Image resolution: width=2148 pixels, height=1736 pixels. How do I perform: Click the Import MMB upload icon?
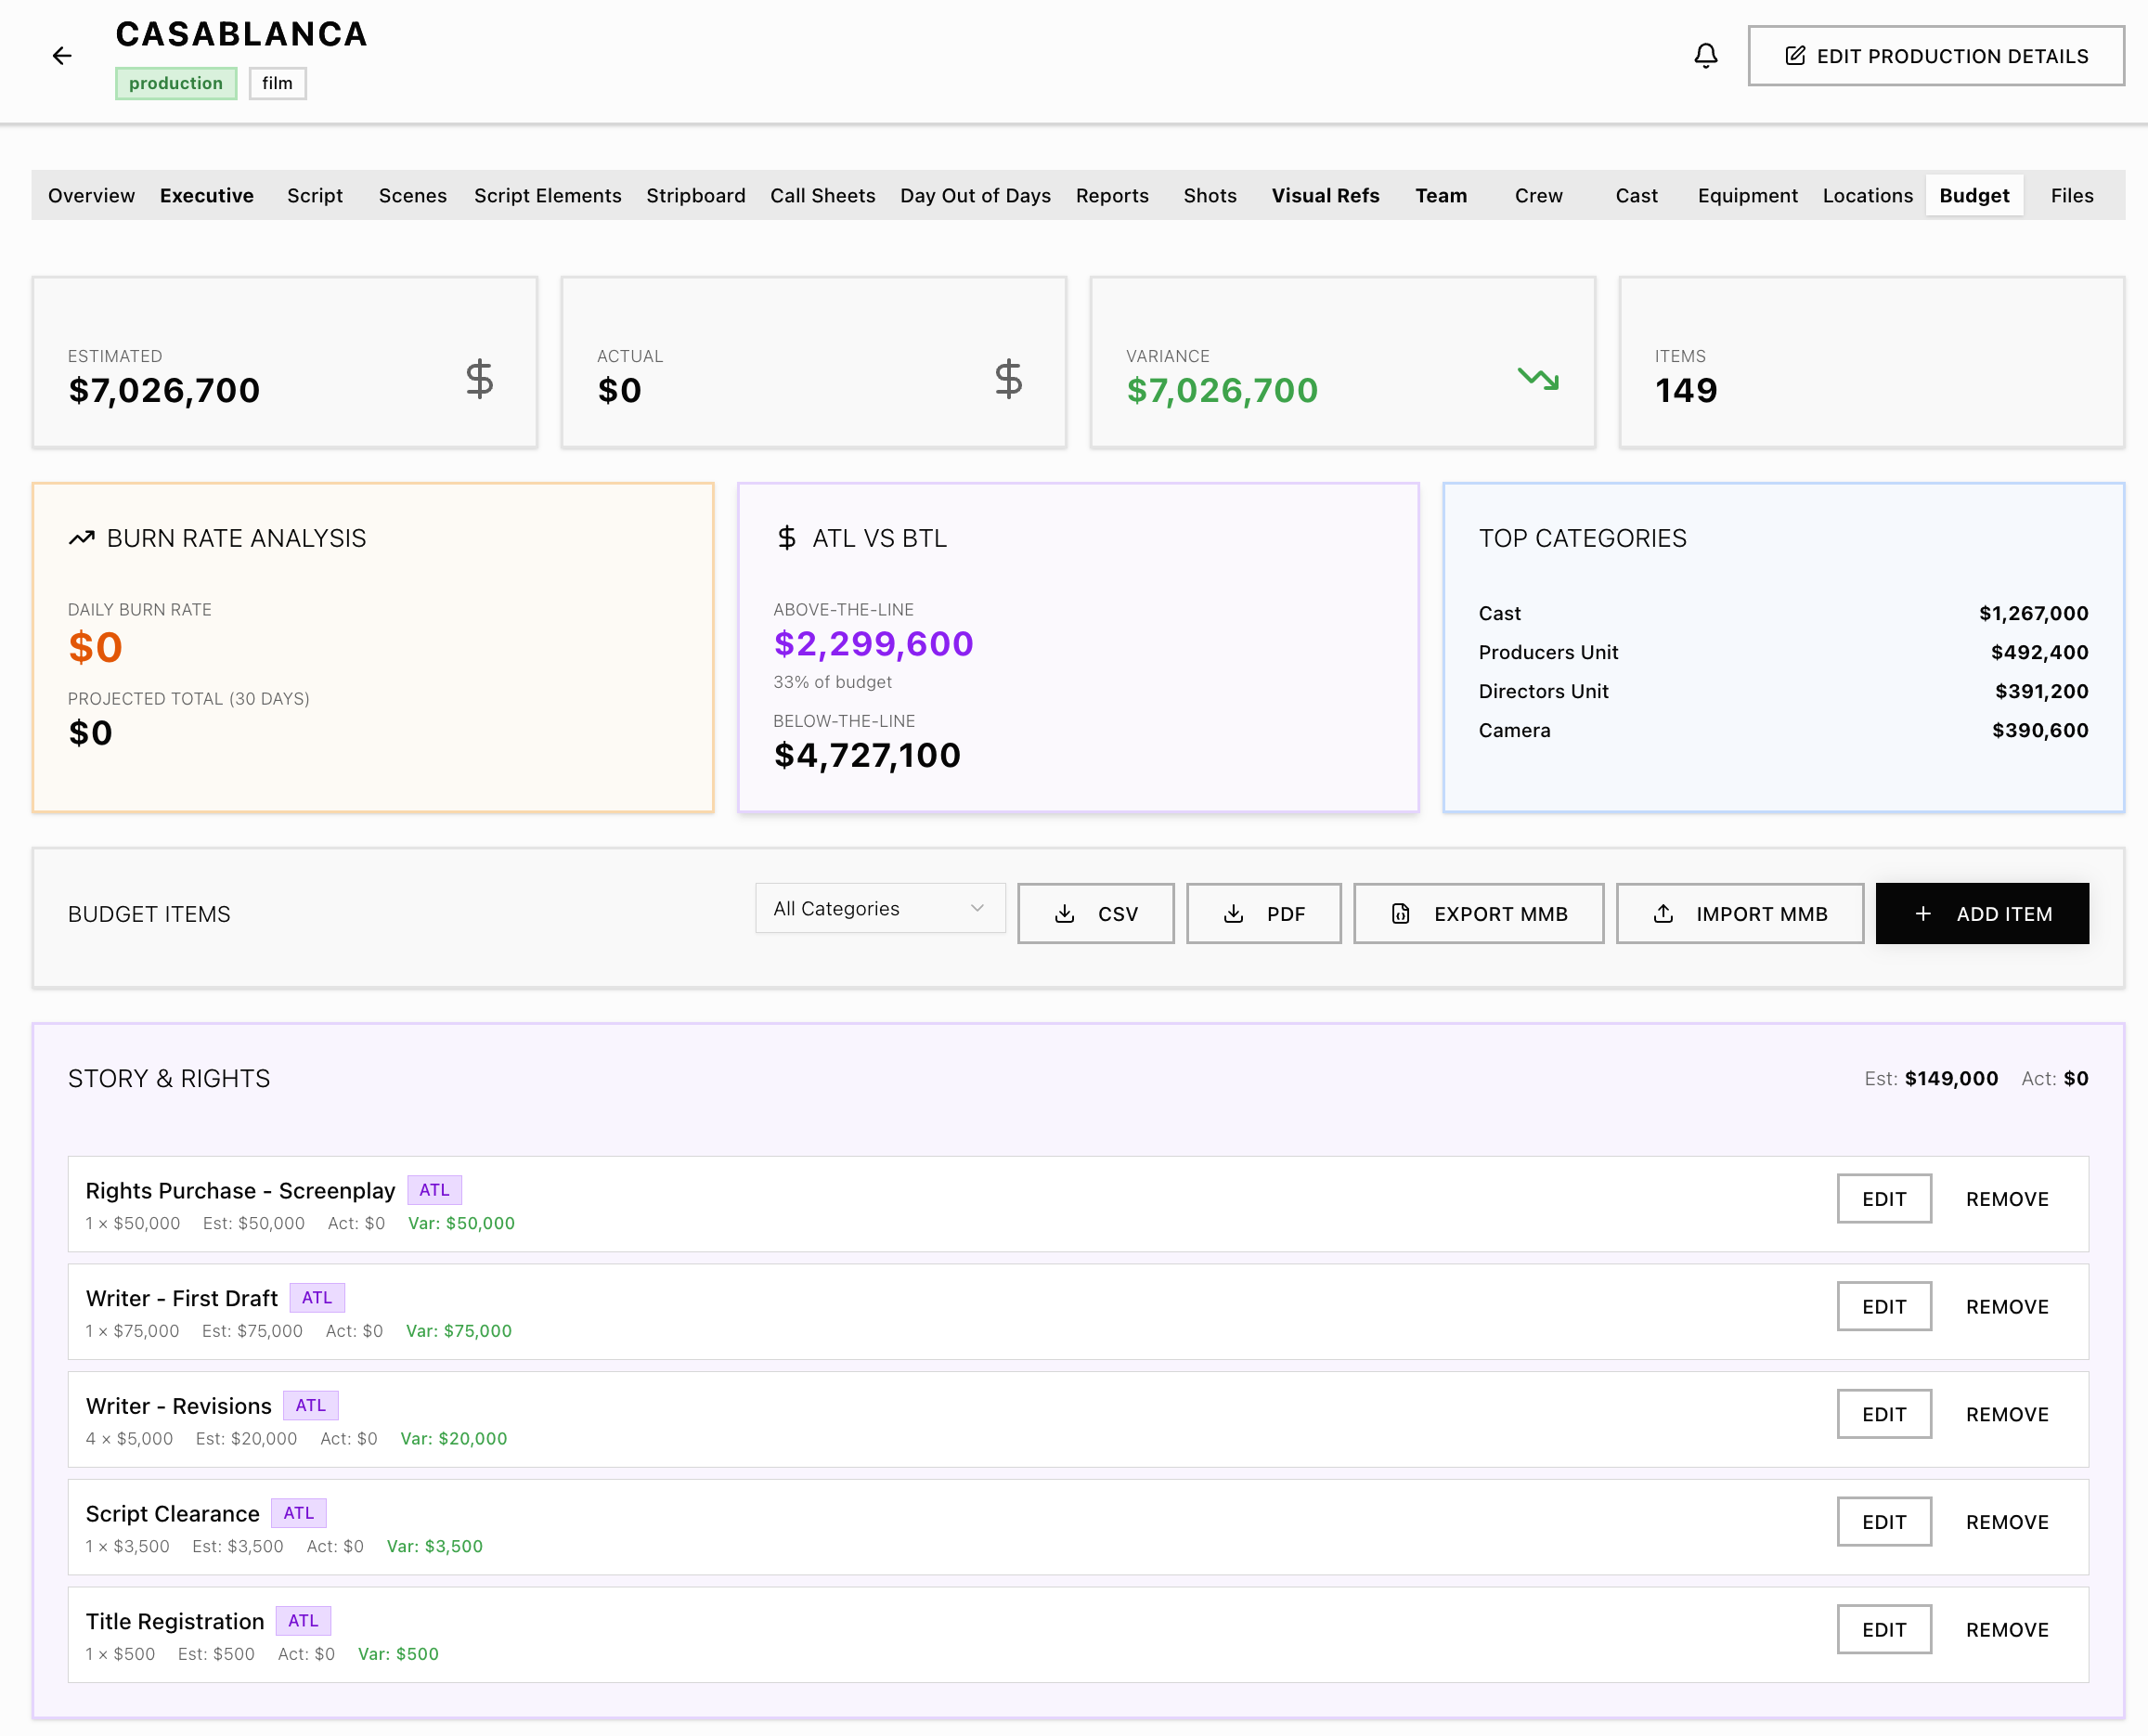click(x=1663, y=913)
